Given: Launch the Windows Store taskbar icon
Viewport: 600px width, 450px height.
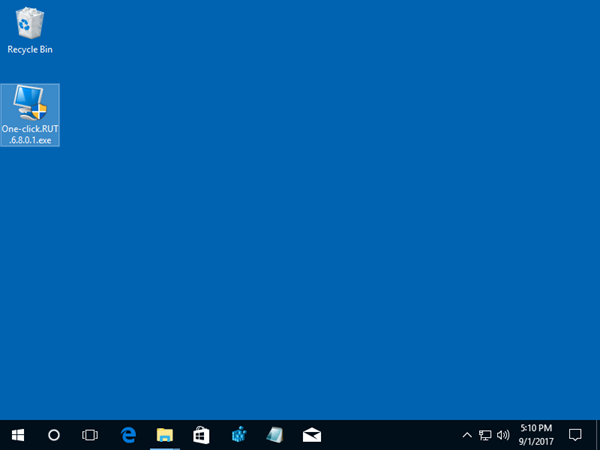Looking at the screenshot, I should 201,435.
